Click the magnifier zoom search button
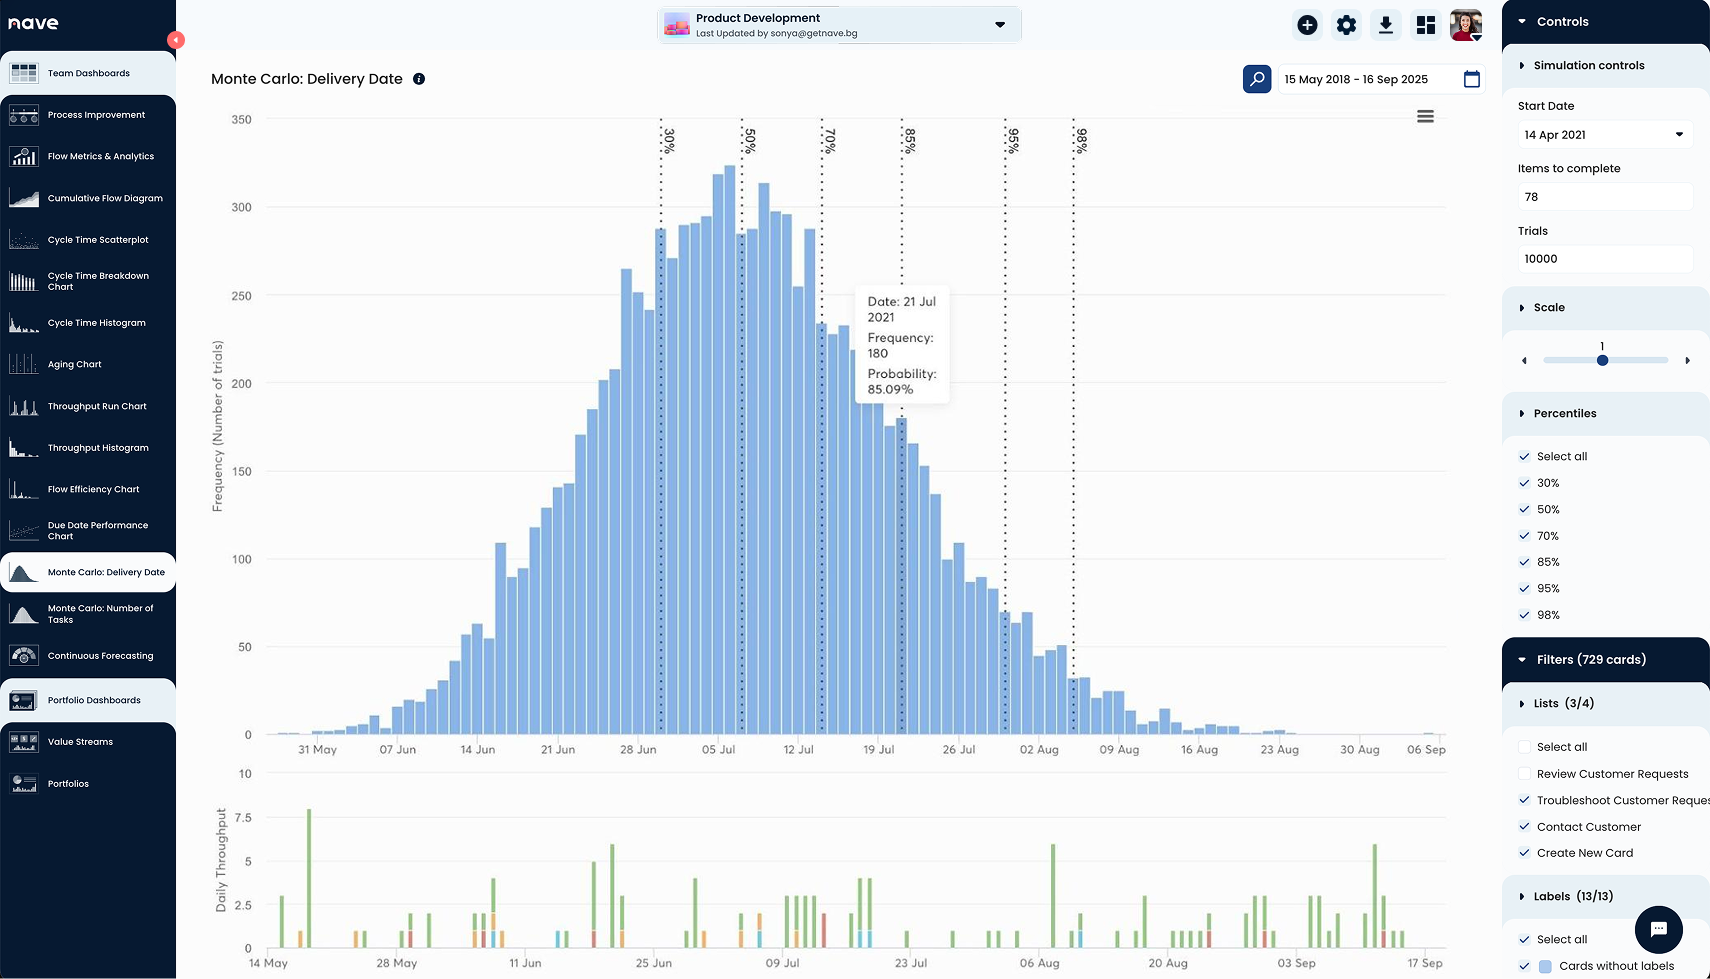This screenshot has height=979, width=1710. 1257,79
